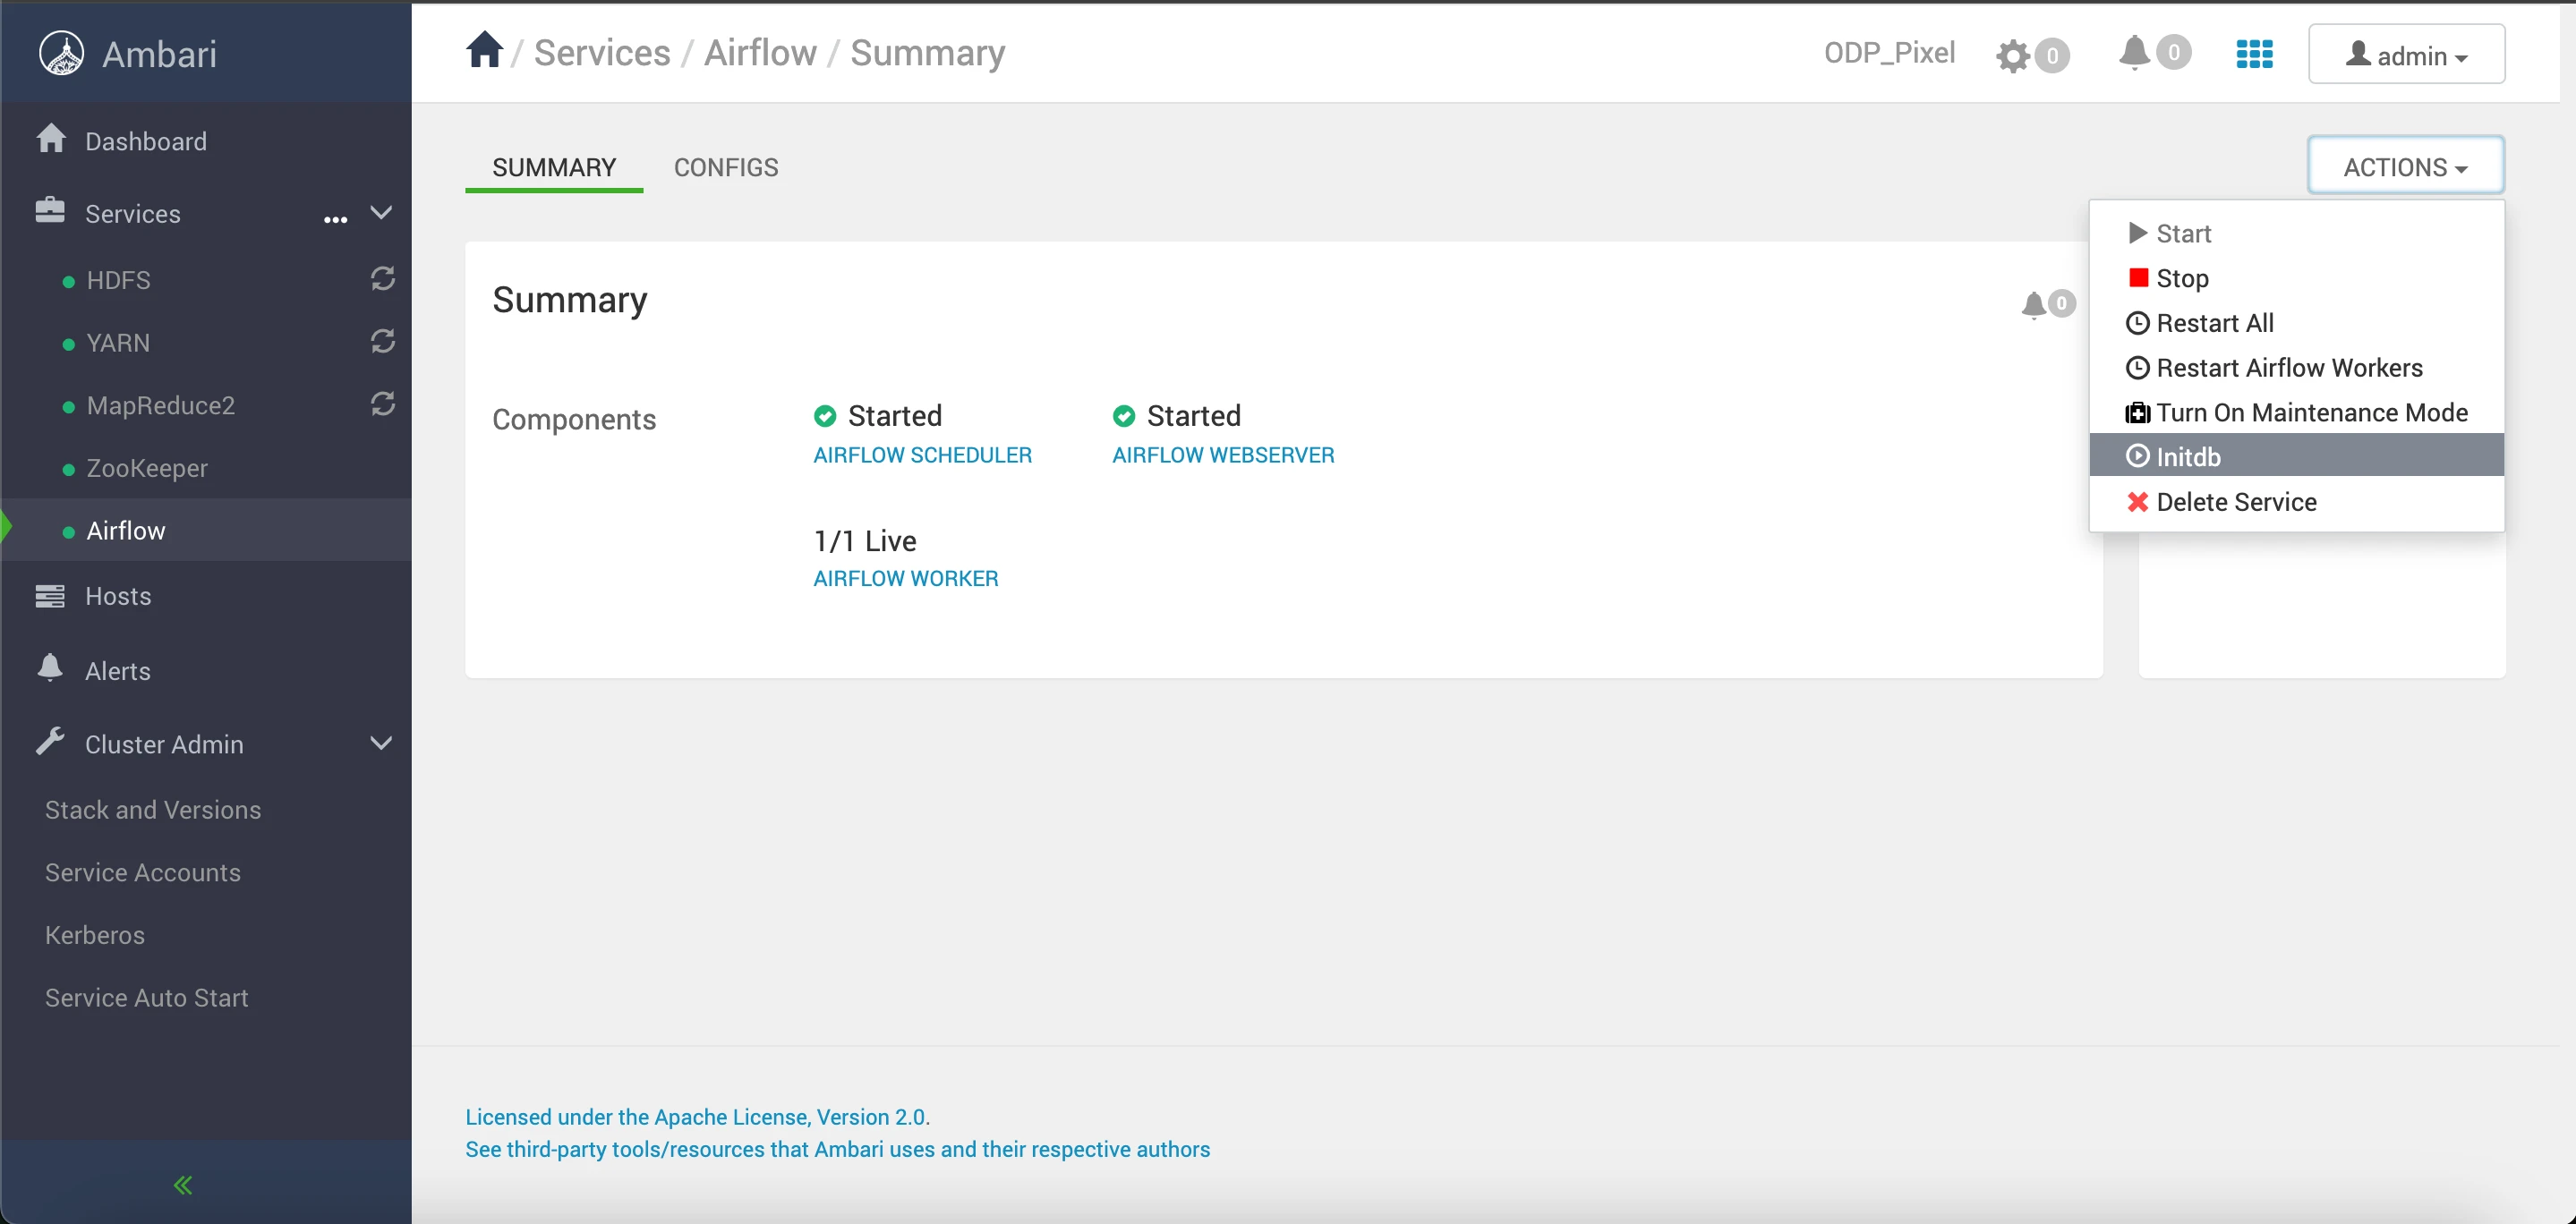2576x1224 pixels.
Task: Open AIRFLOW SCHEDULER component link
Action: [x=922, y=455]
